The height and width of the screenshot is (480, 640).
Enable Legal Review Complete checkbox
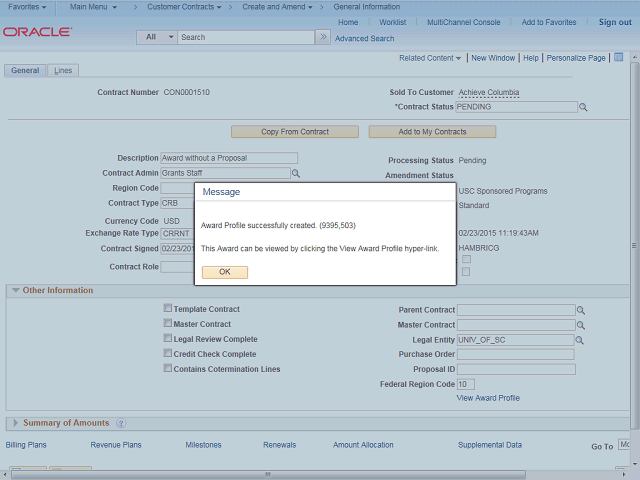tap(167, 338)
